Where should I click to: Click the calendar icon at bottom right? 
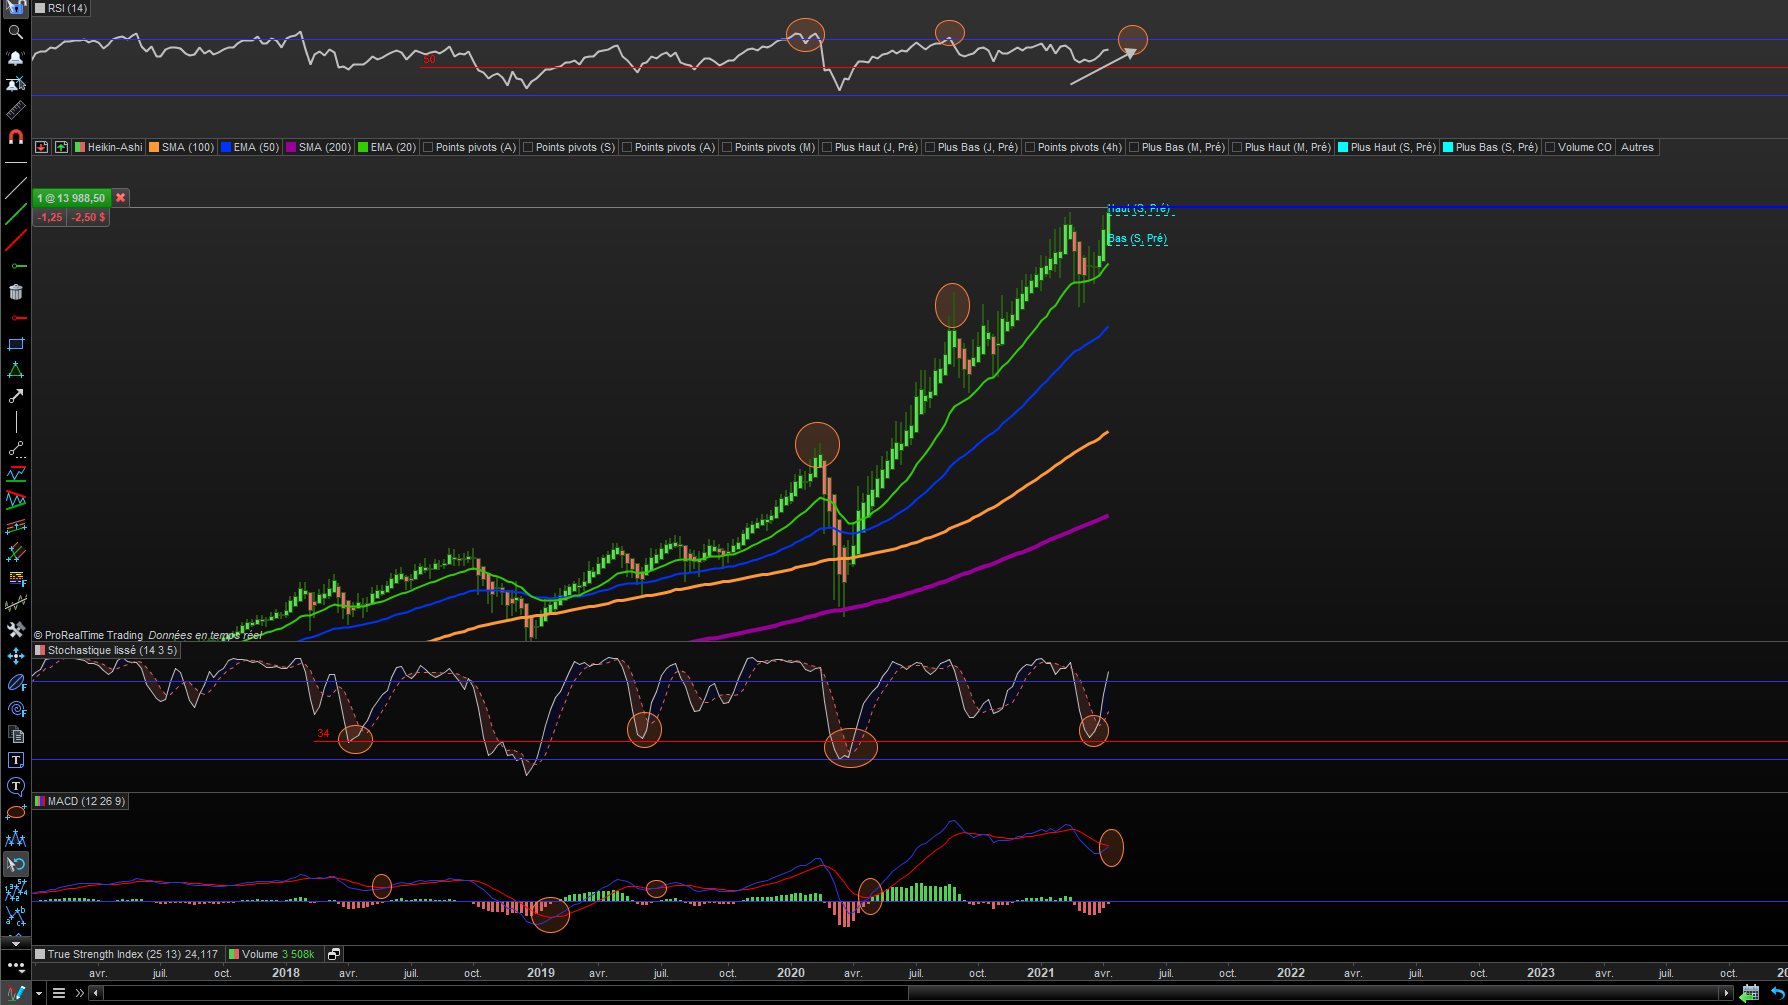[1749, 993]
